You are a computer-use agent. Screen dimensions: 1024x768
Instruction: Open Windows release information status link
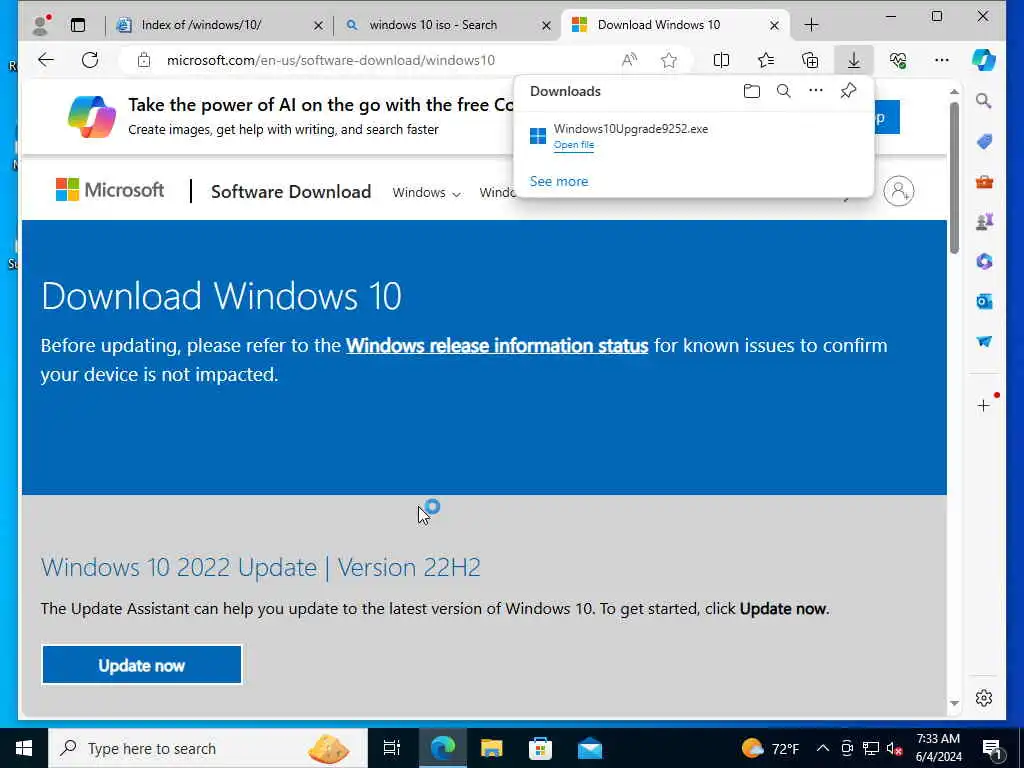point(497,345)
